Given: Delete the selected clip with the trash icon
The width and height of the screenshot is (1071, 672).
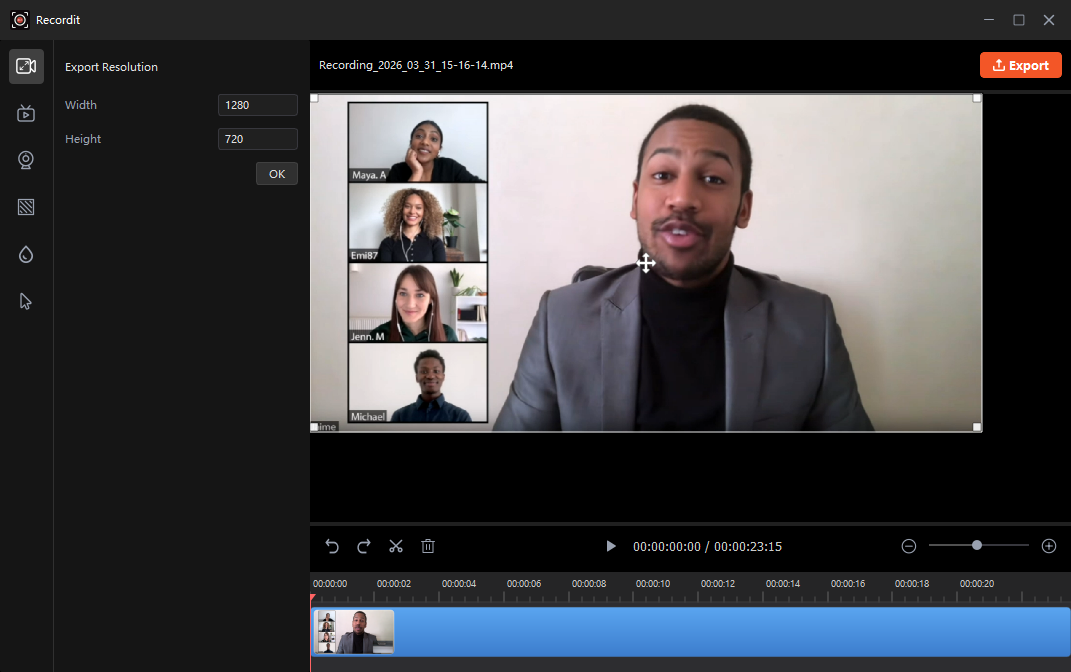Looking at the screenshot, I should point(428,546).
